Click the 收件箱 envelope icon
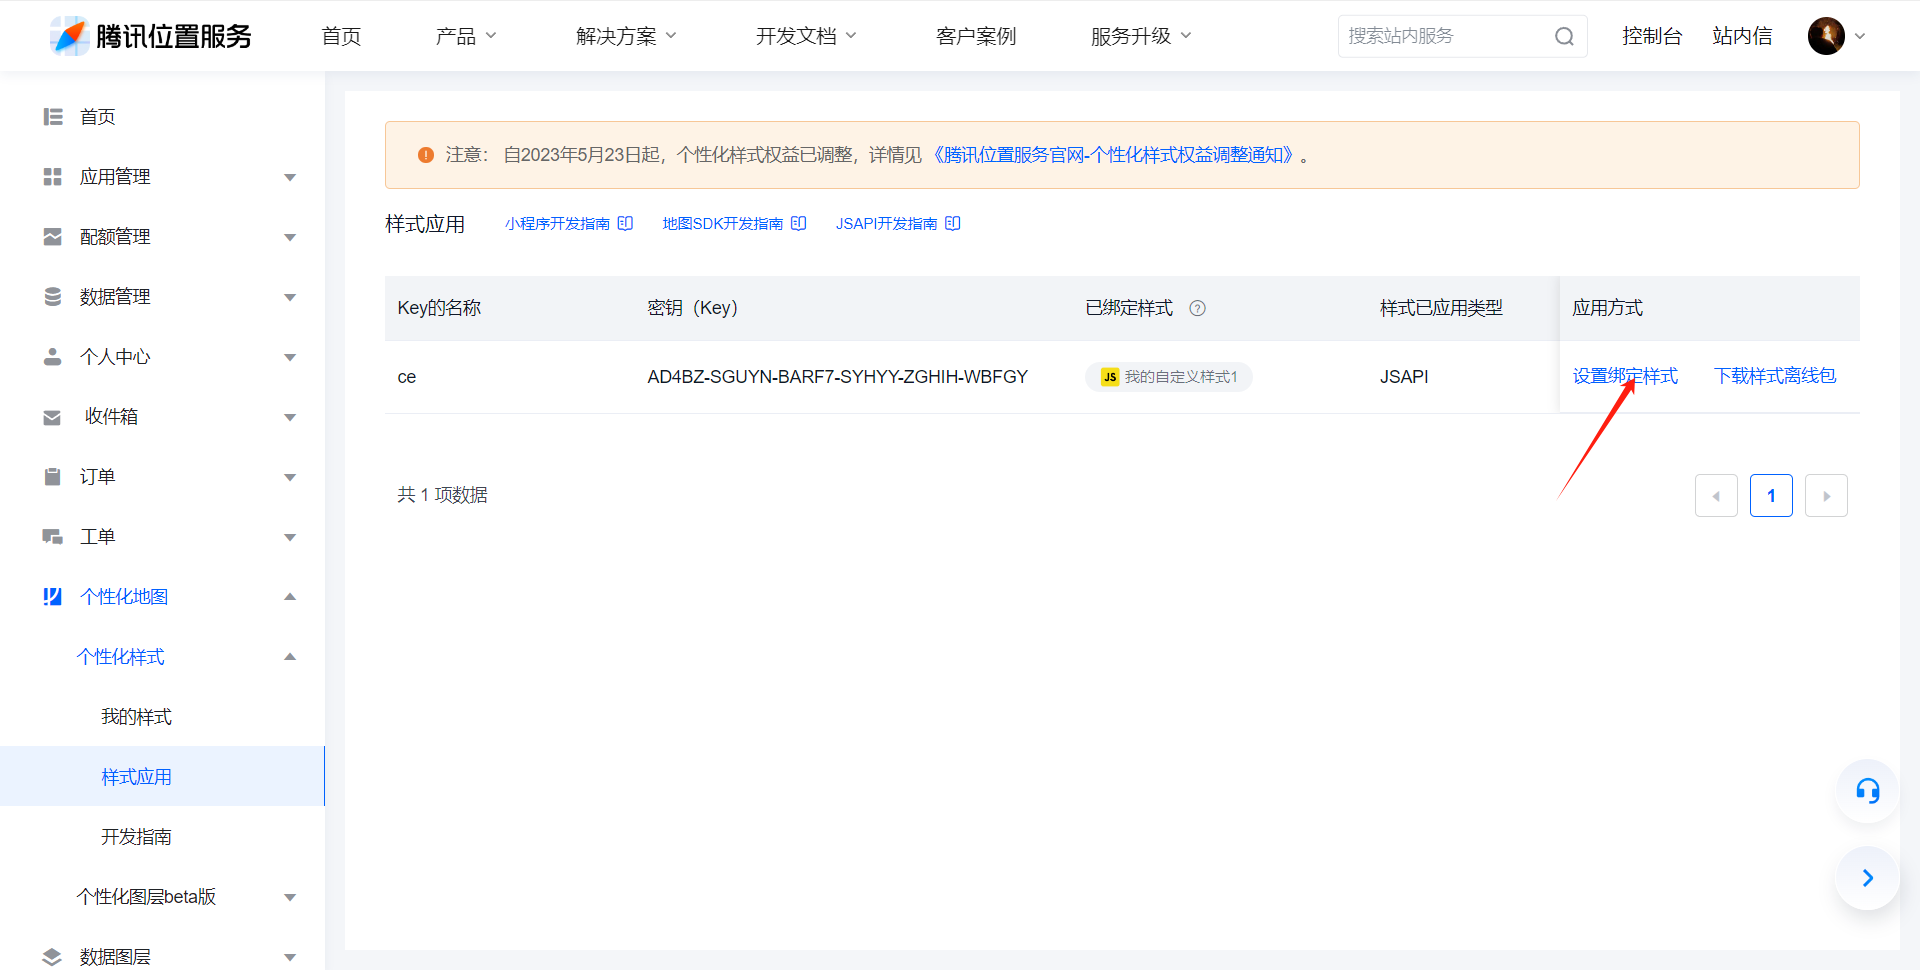Screen dimensions: 1920x970 (x=53, y=417)
